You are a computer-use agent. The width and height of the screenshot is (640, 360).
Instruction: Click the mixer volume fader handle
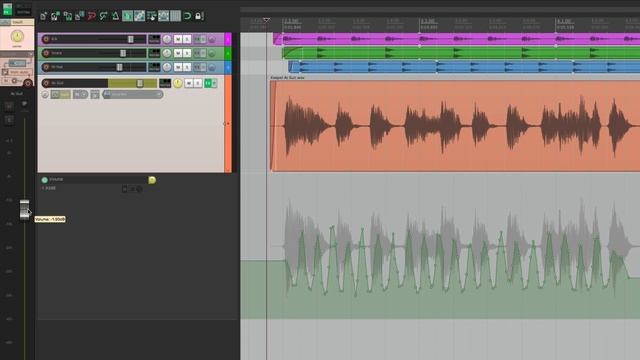pyautogui.click(x=24, y=210)
